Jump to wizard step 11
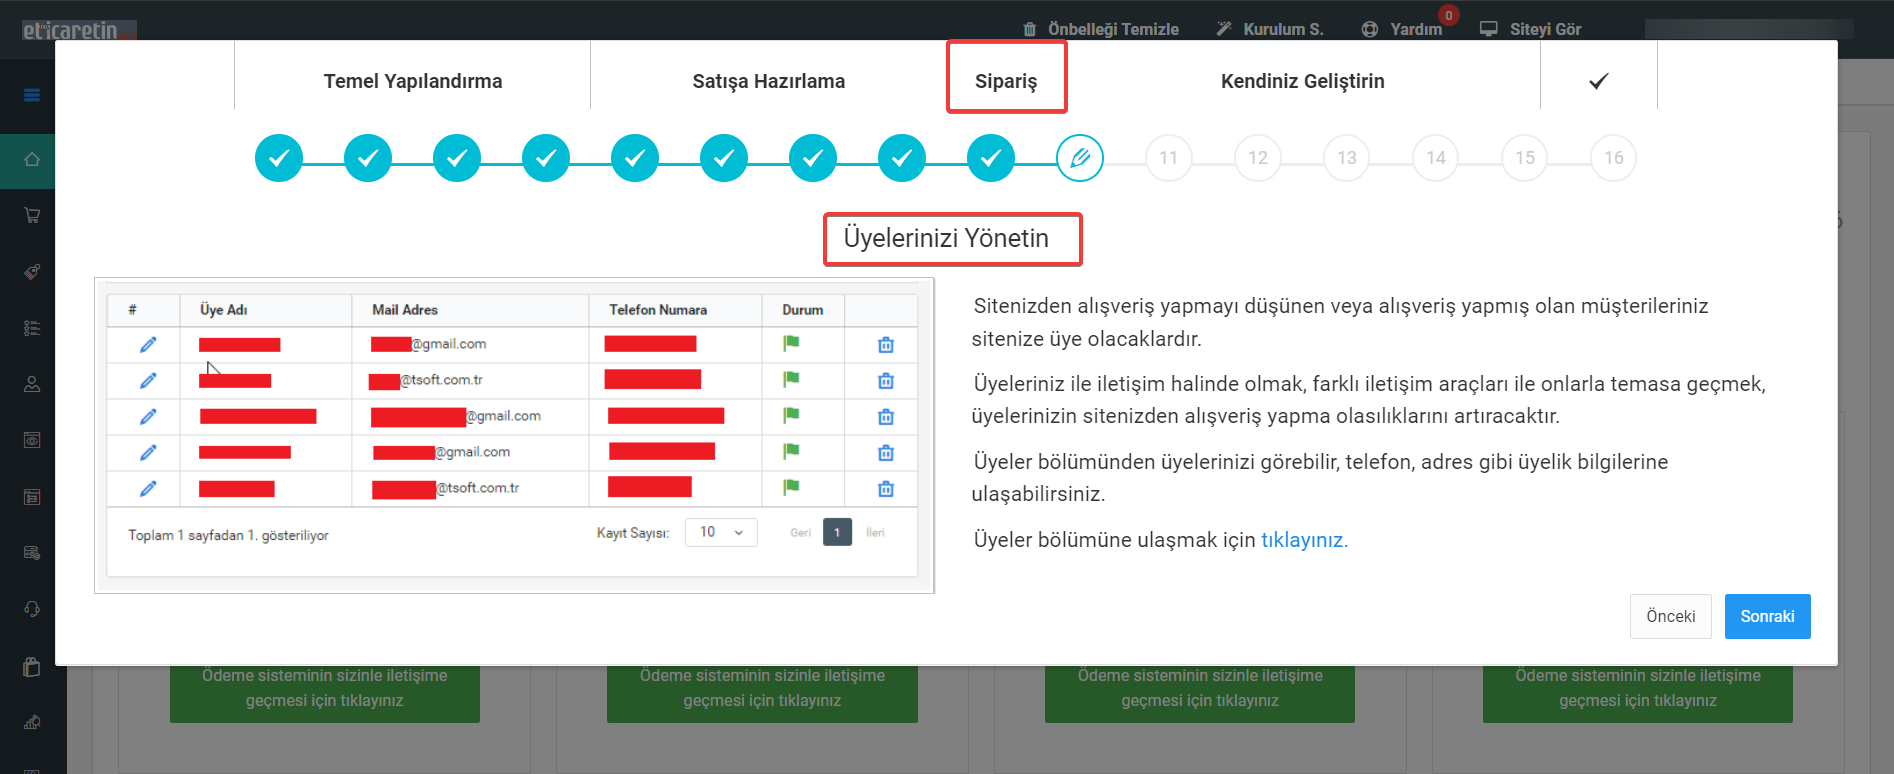The image size is (1894, 774). click(x=1169, y=158)
